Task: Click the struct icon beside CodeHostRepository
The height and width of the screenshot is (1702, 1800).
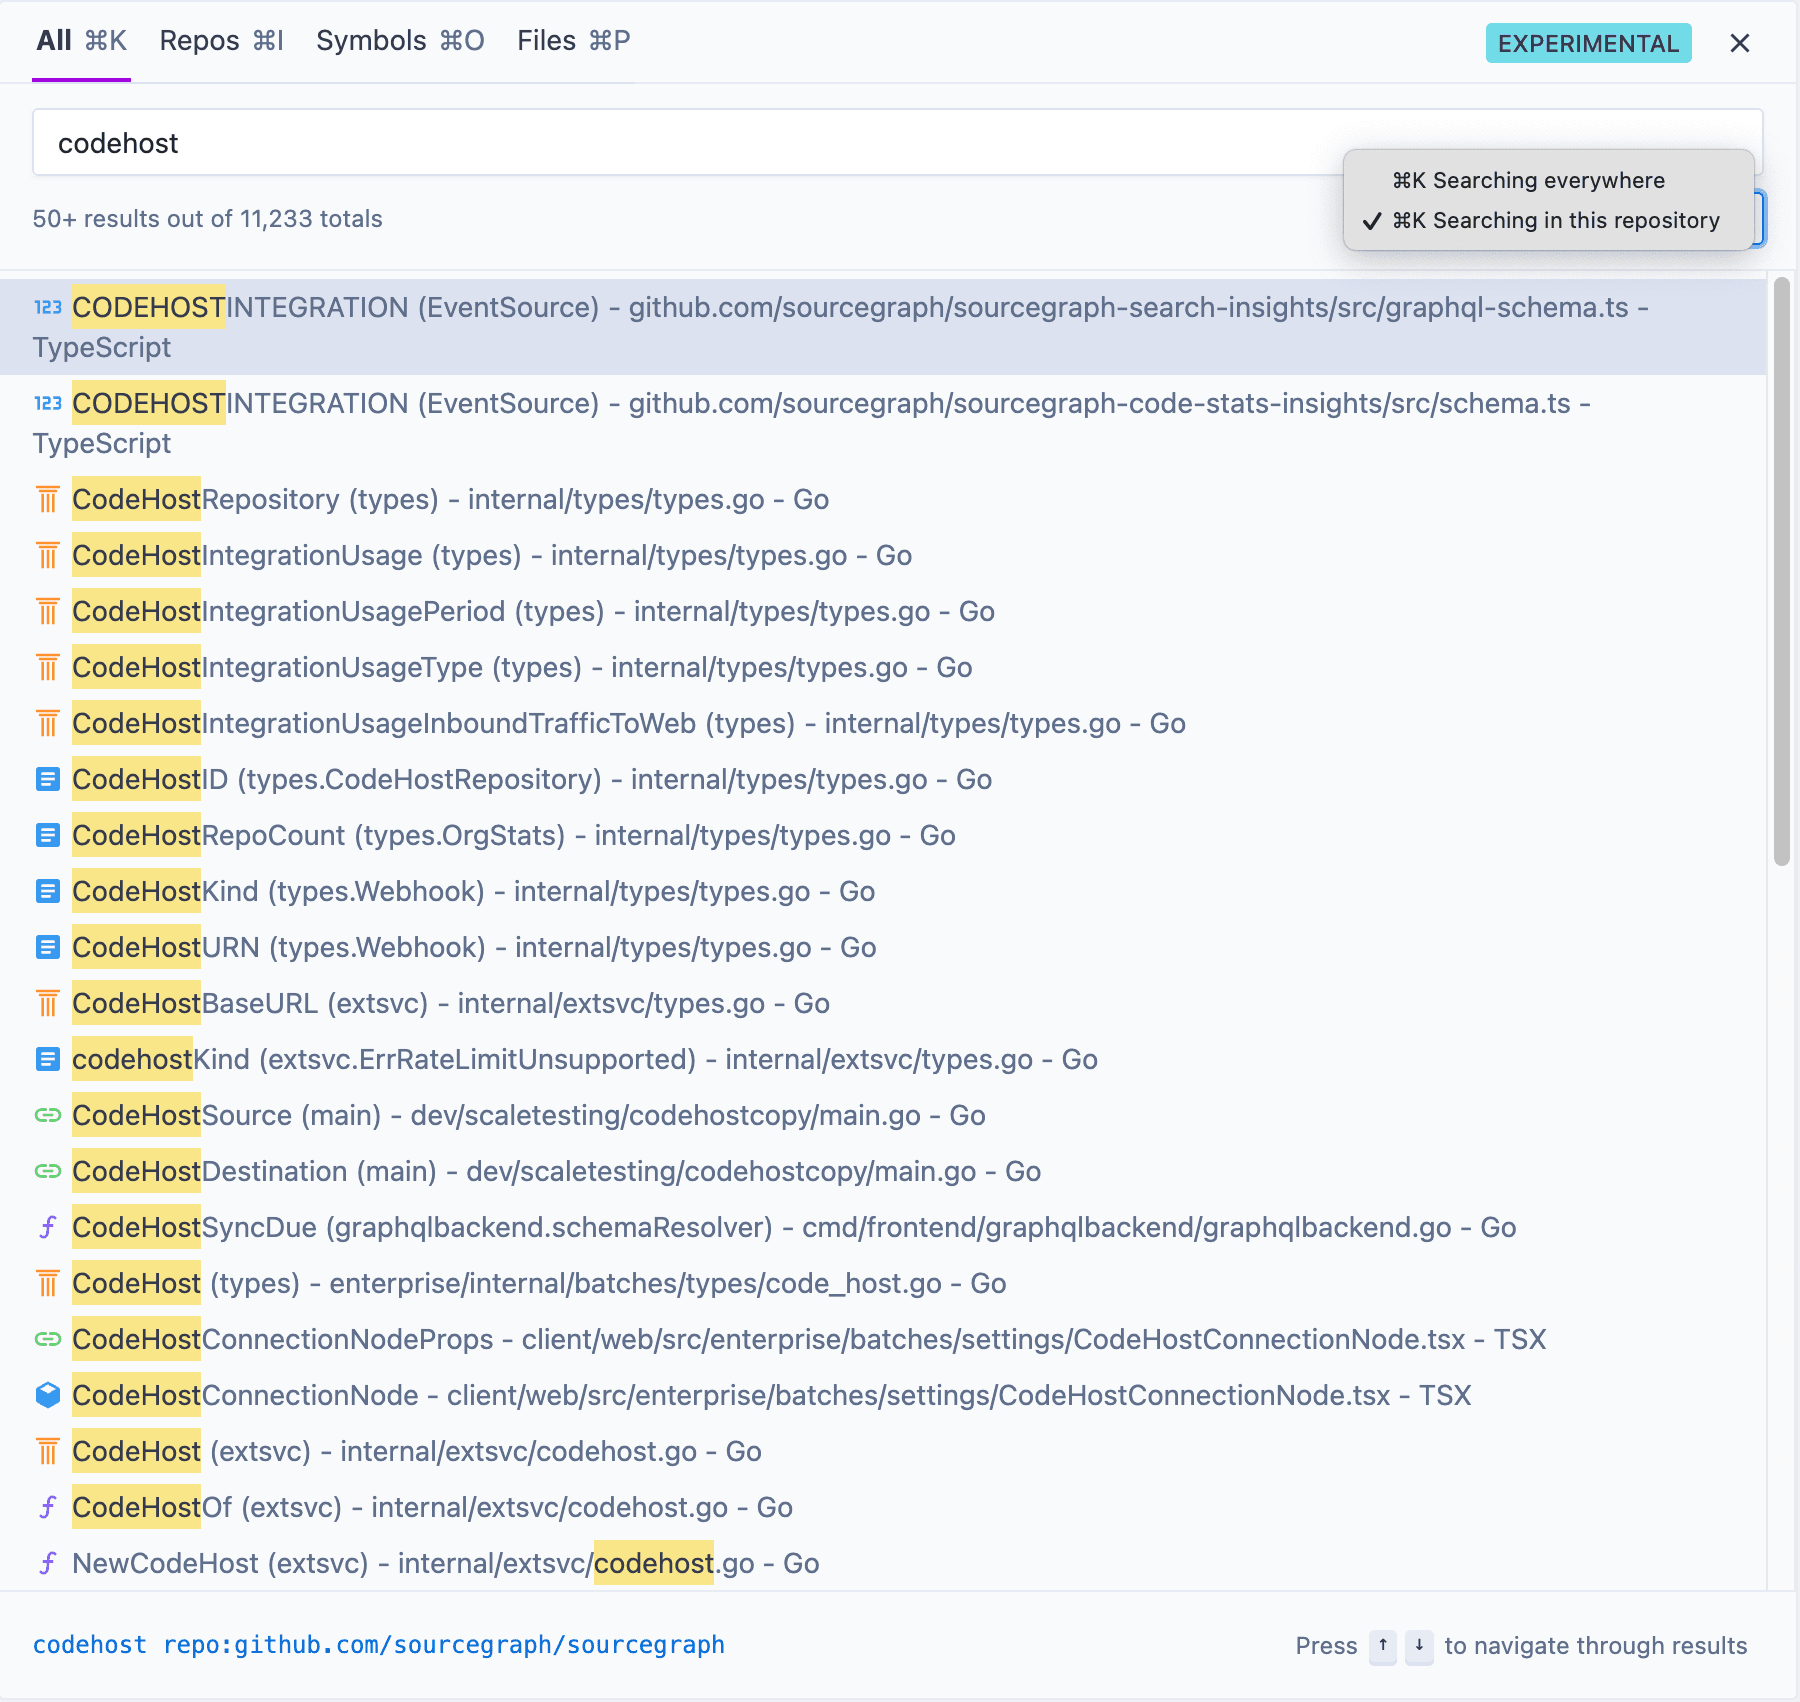Action: click(x=48, y=499)
